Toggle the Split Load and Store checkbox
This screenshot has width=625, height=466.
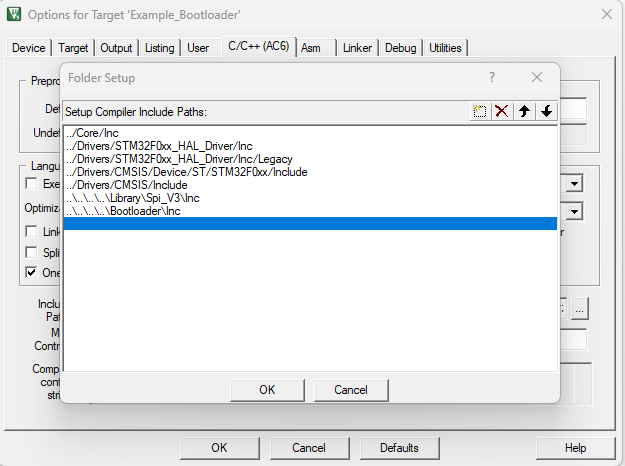(31, 252)
